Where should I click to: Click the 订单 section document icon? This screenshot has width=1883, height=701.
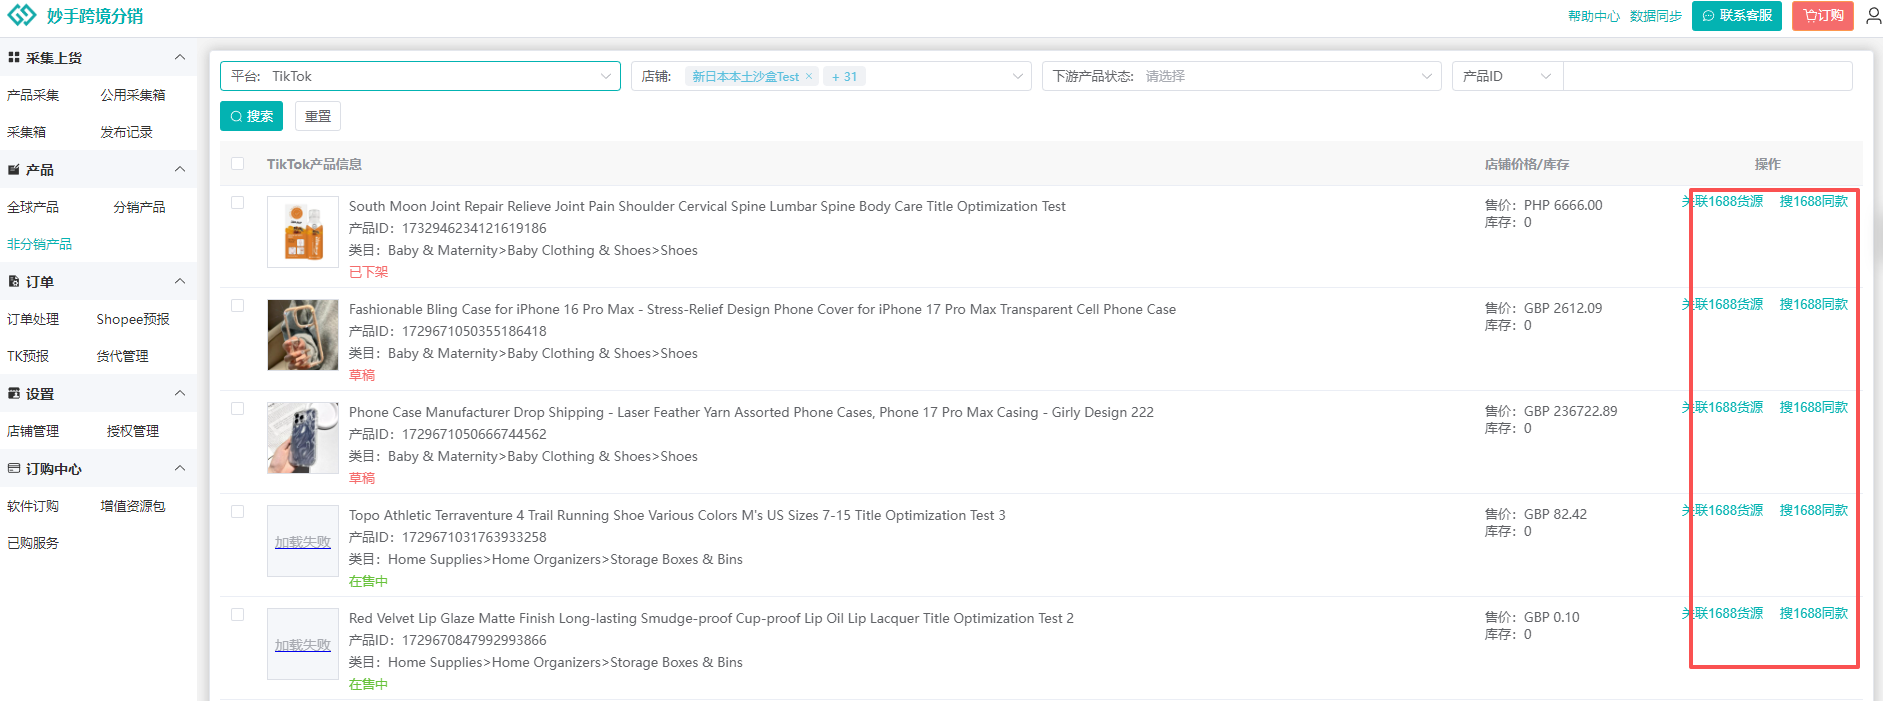point(14,282)
